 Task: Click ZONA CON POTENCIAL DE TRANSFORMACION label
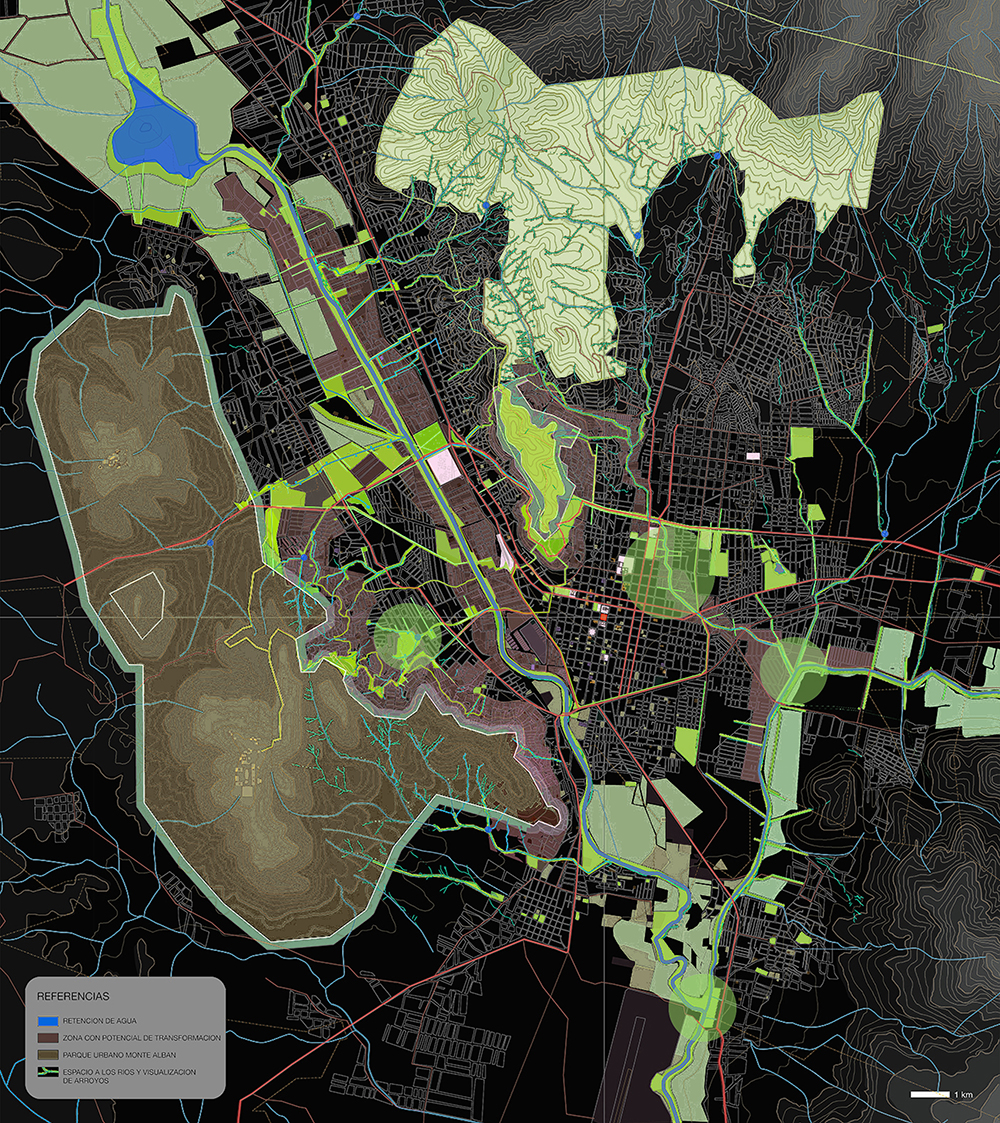(x=142, y=1038)
